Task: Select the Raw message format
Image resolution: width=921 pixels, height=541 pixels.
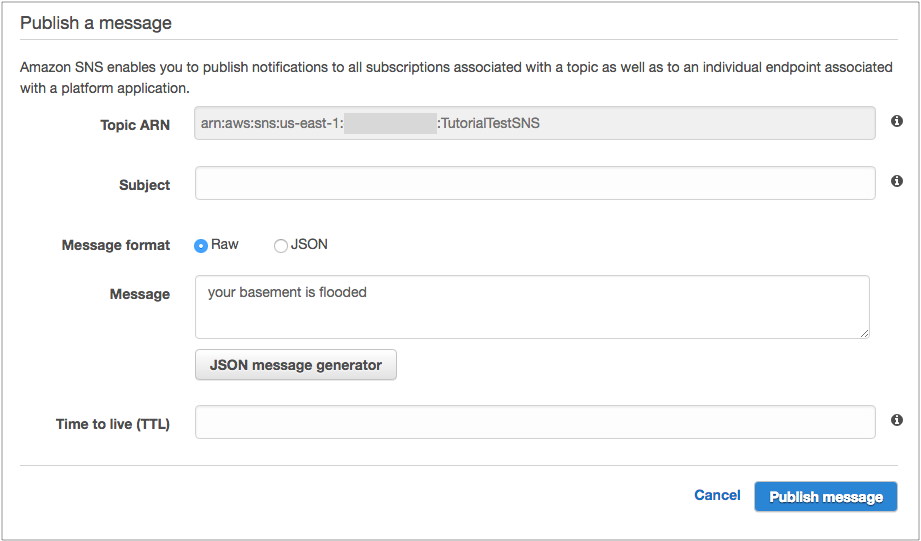Action: (x=201, y=246)
